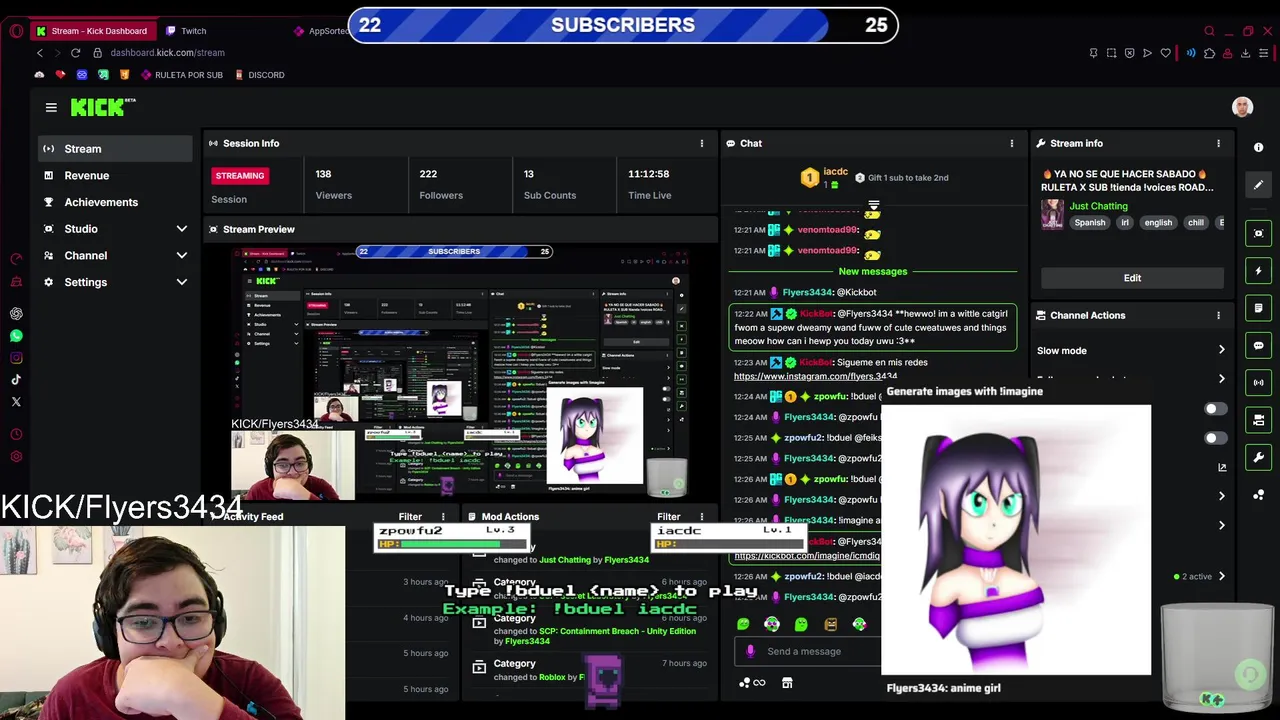Screen dimensions: 1280x720
Task: Open Channel Actions three-dot menu
Action: [x=1218, y=315]
